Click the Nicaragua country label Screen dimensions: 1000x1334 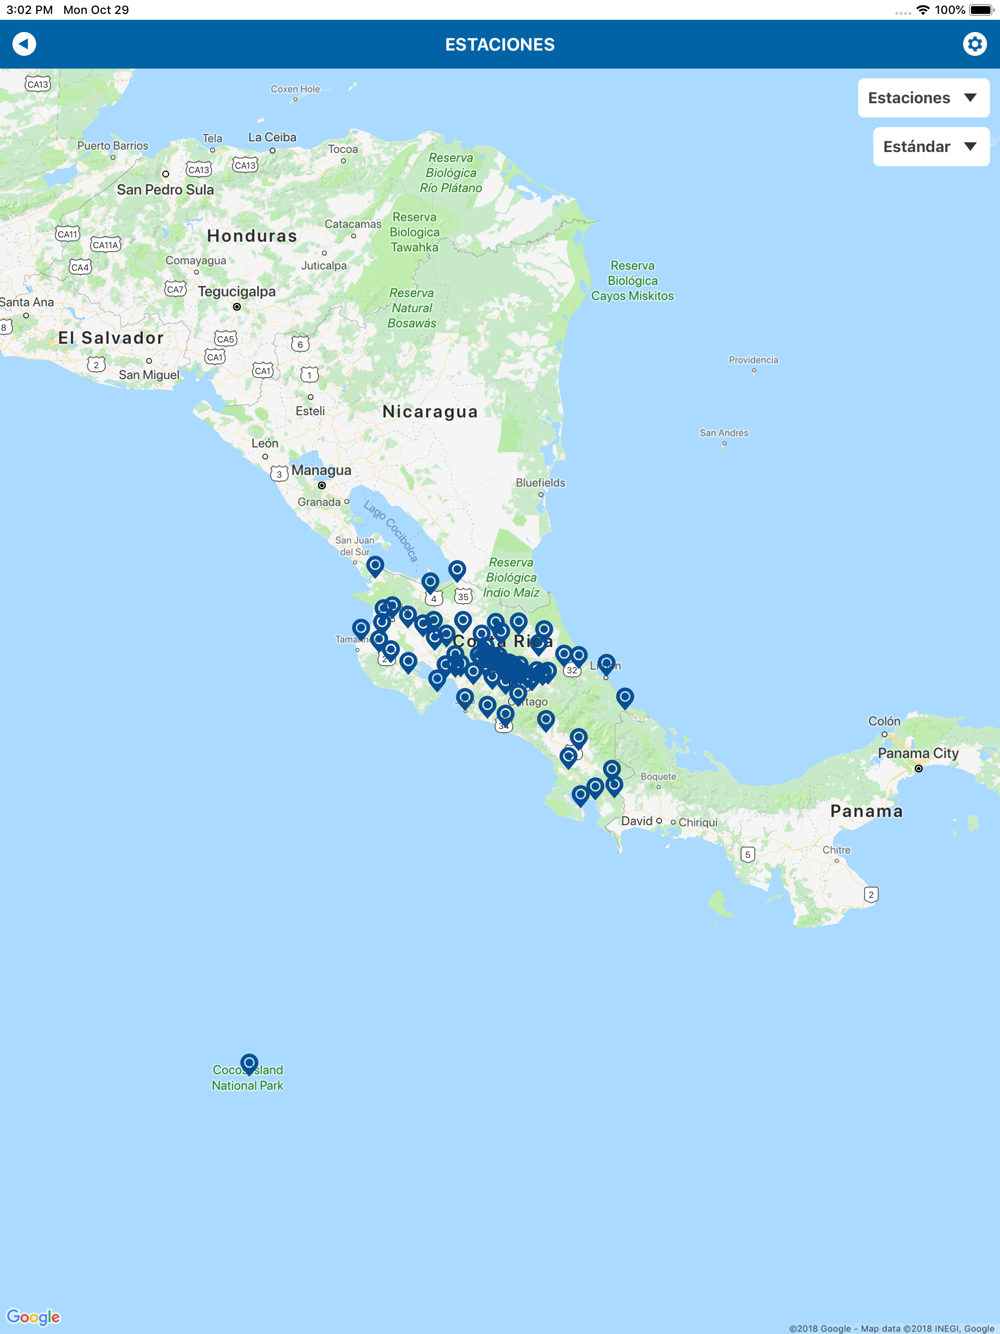click(430, 411)
